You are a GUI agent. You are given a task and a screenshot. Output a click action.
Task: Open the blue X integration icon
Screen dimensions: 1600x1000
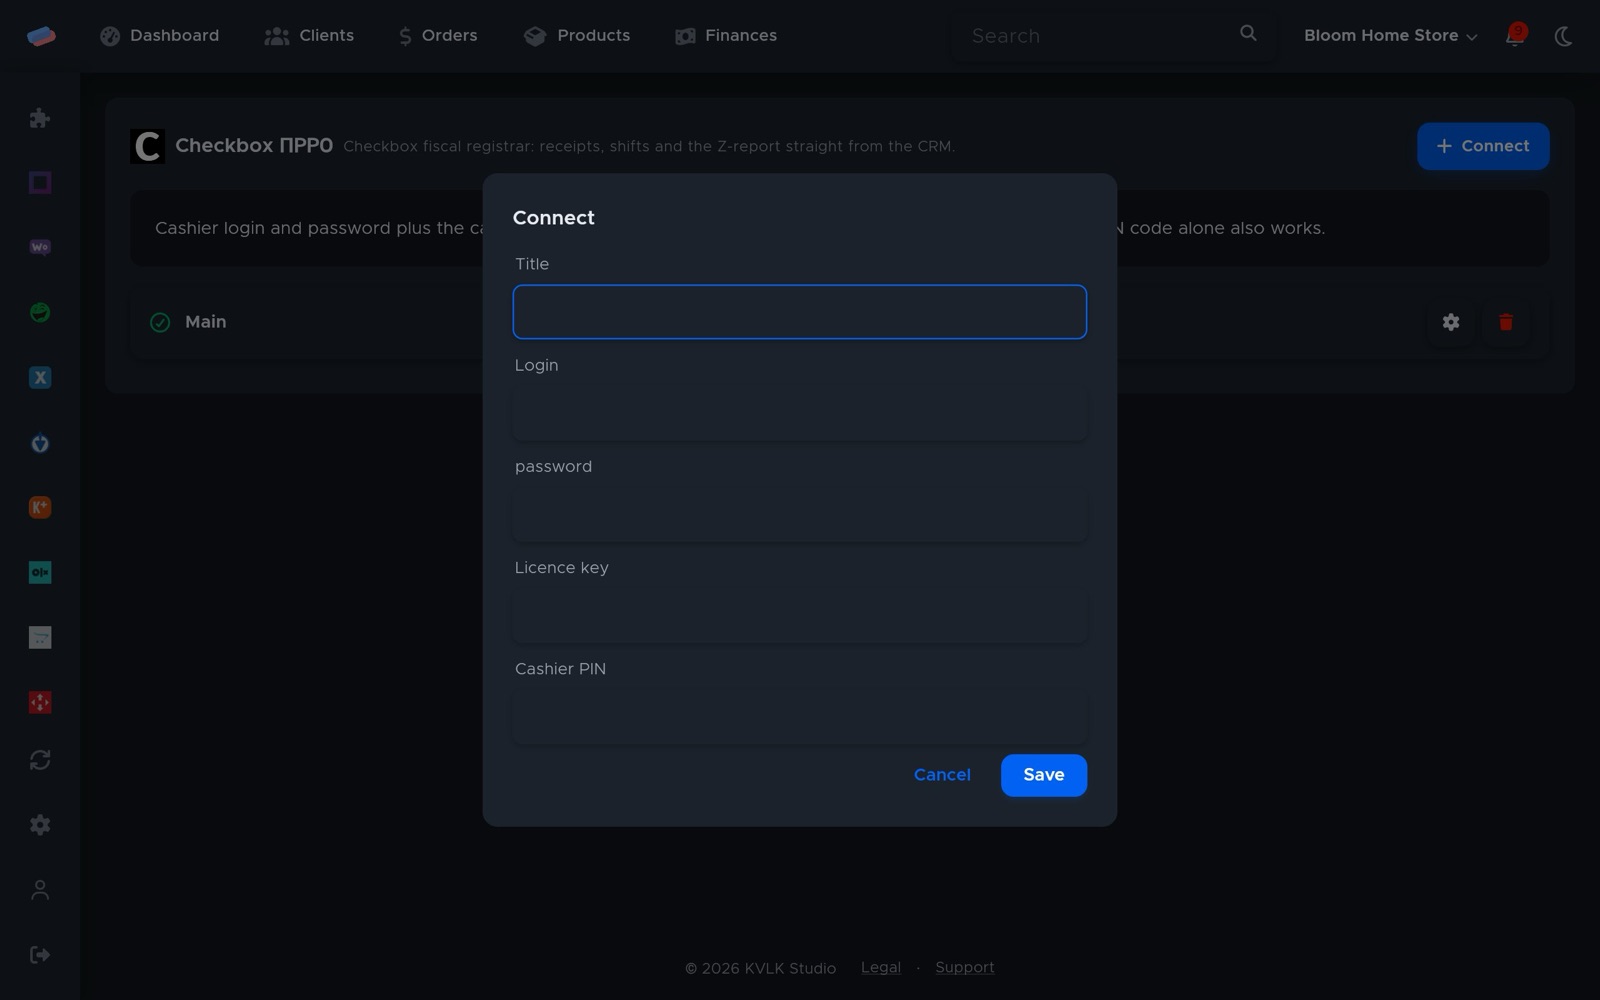(40, 377)
